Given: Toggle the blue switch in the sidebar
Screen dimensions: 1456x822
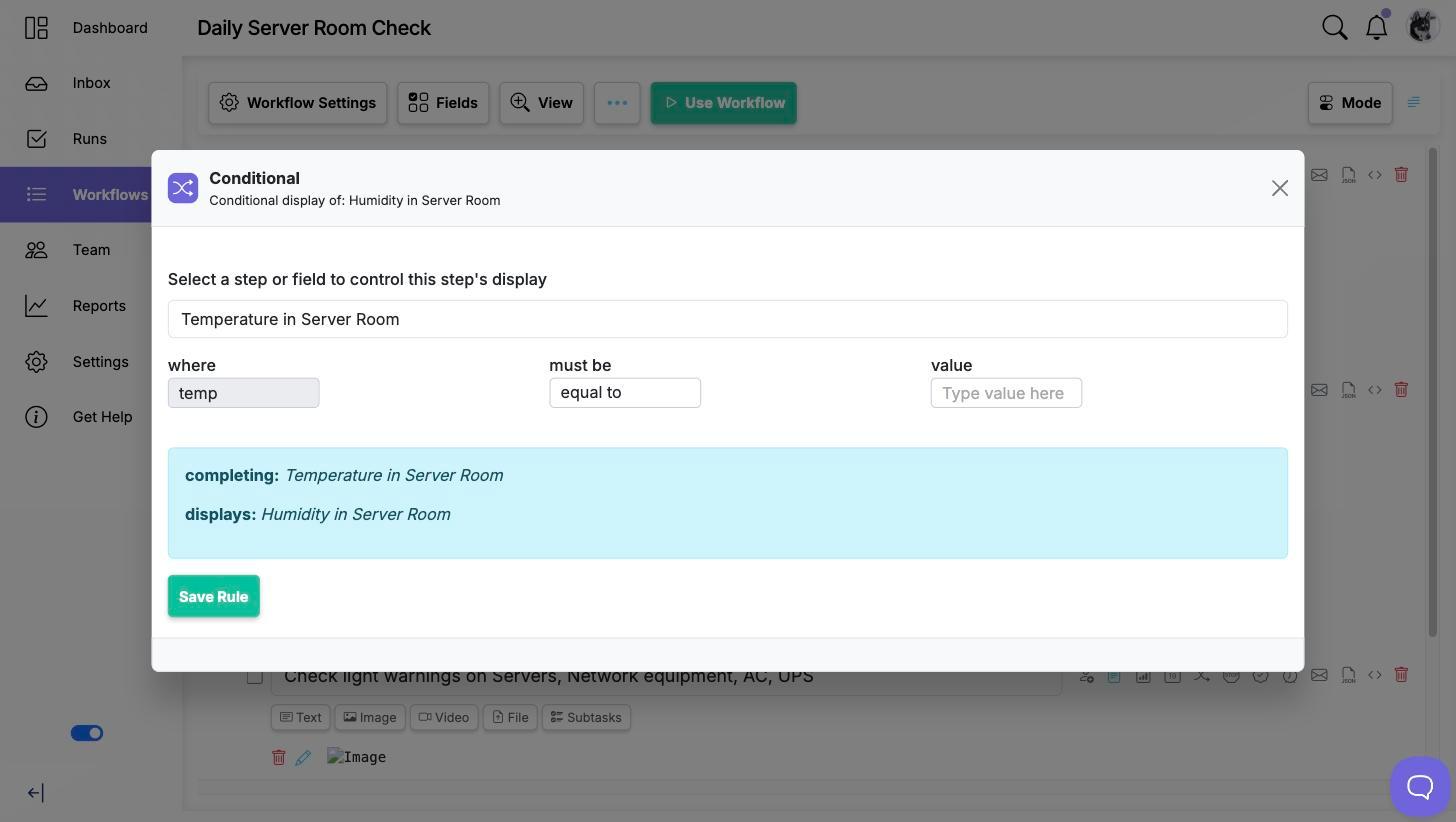Looking at the screenshot, I should point(87,733).
